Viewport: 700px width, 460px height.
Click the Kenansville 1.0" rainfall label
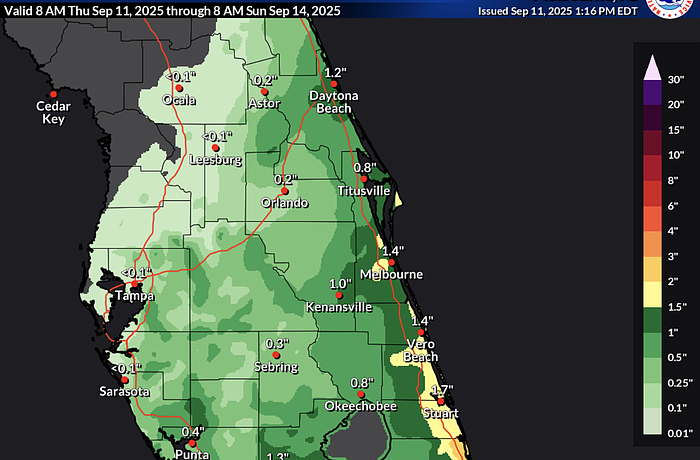pos(341,283)
